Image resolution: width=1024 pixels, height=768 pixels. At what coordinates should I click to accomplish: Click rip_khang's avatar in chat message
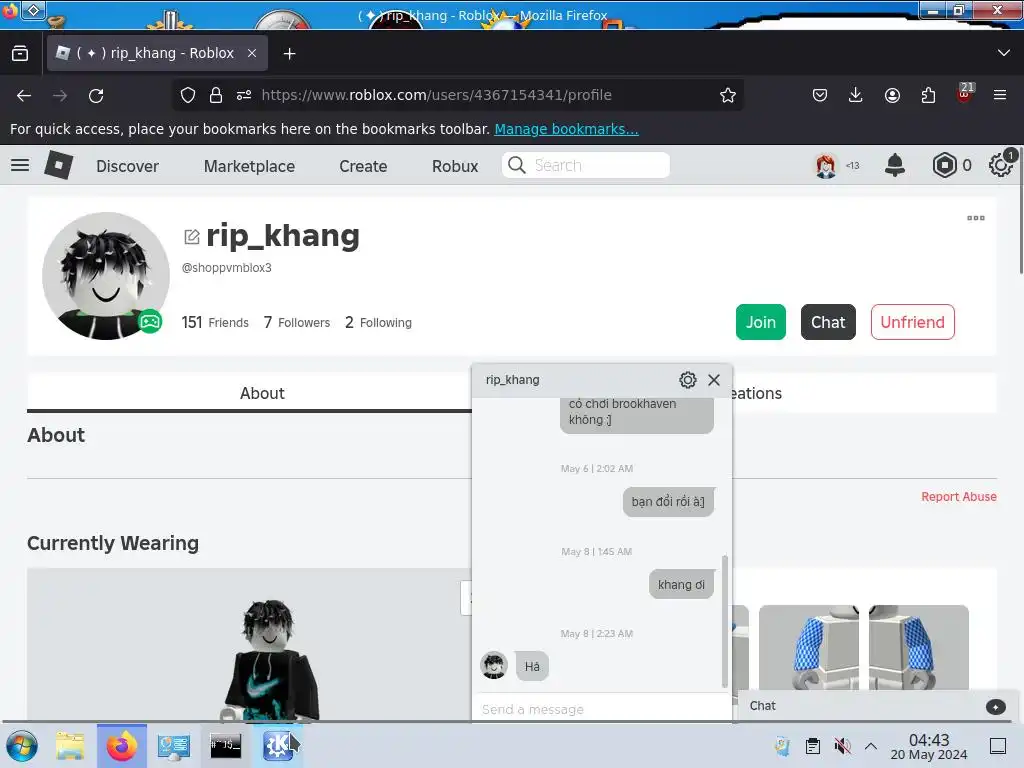[494, 666]
